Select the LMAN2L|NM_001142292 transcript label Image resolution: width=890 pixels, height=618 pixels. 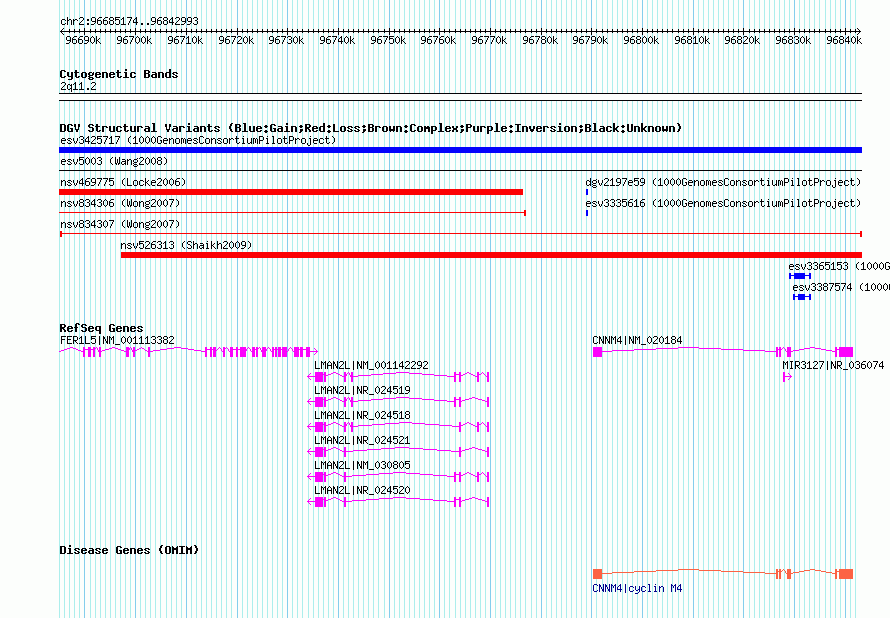371,365
